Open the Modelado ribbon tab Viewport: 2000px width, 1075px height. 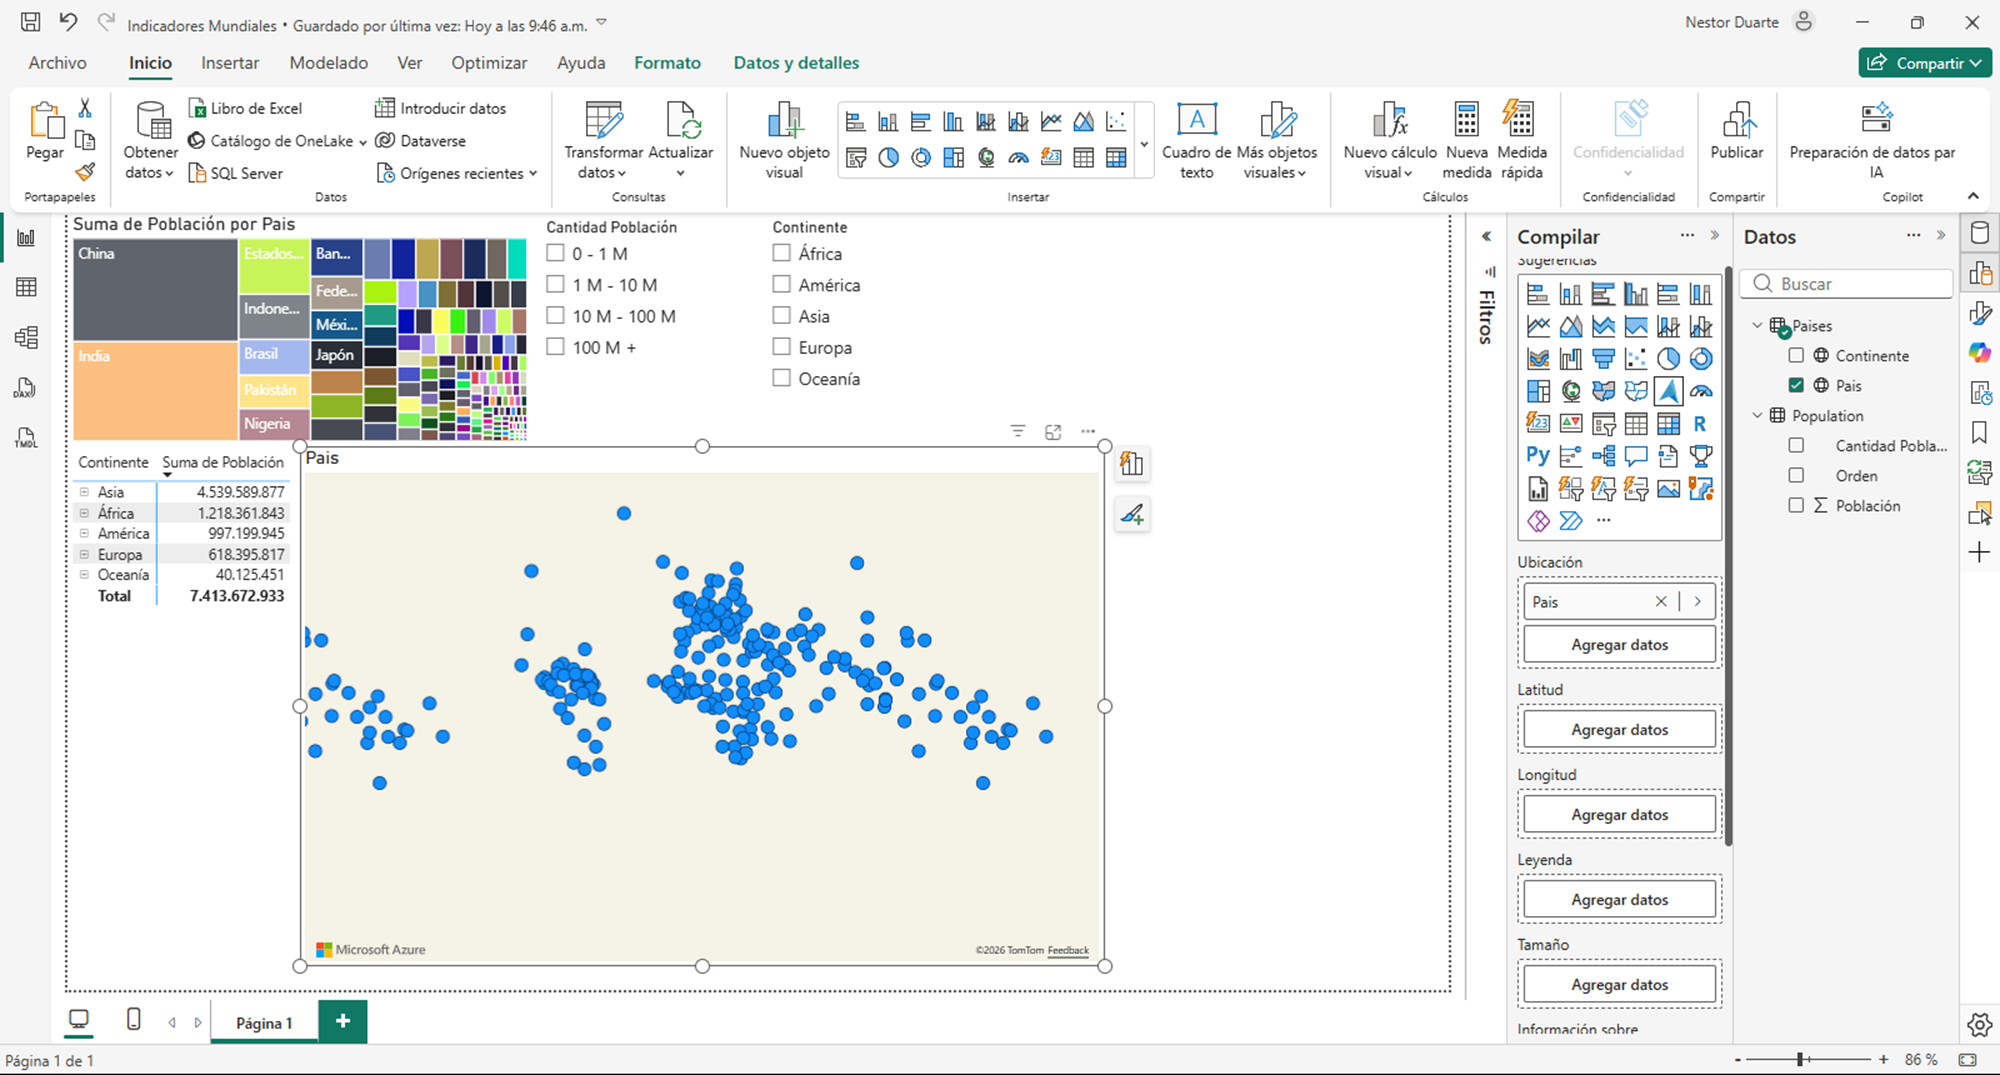pyautogui.click(x=328, y=63)
